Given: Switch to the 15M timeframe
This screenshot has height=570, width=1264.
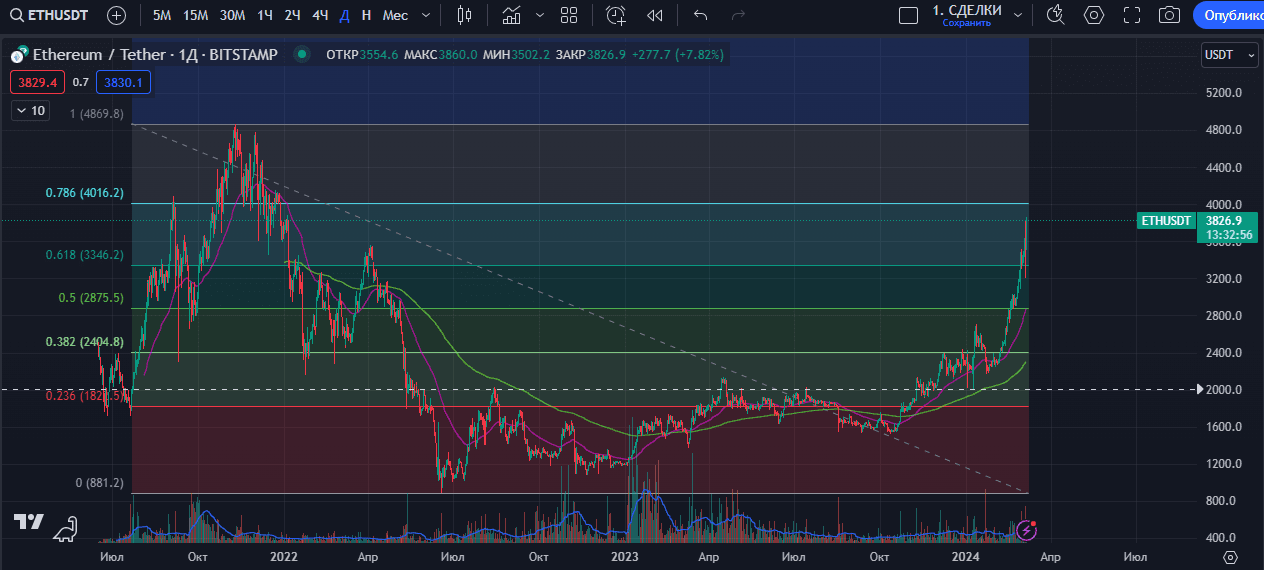Looking at the screenshot, I should [x=195, y=15].
